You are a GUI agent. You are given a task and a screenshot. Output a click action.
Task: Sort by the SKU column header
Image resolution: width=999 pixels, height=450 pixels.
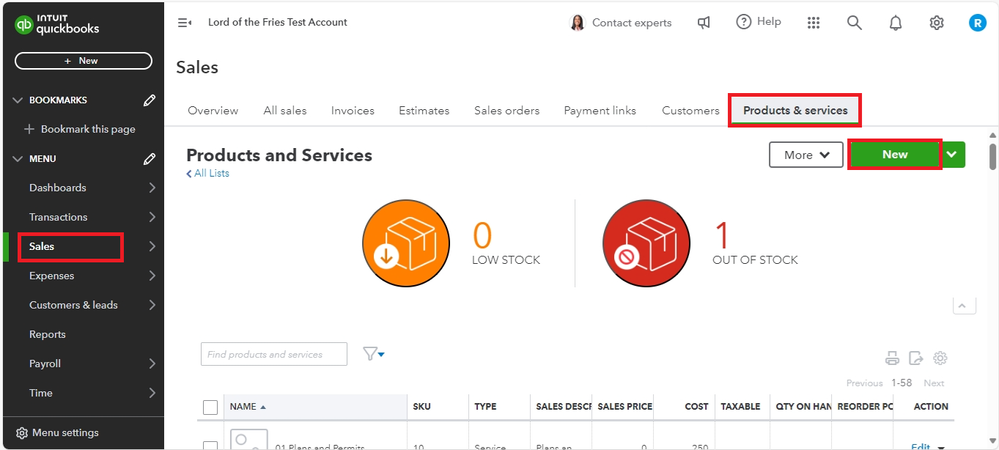click(422, 407)
